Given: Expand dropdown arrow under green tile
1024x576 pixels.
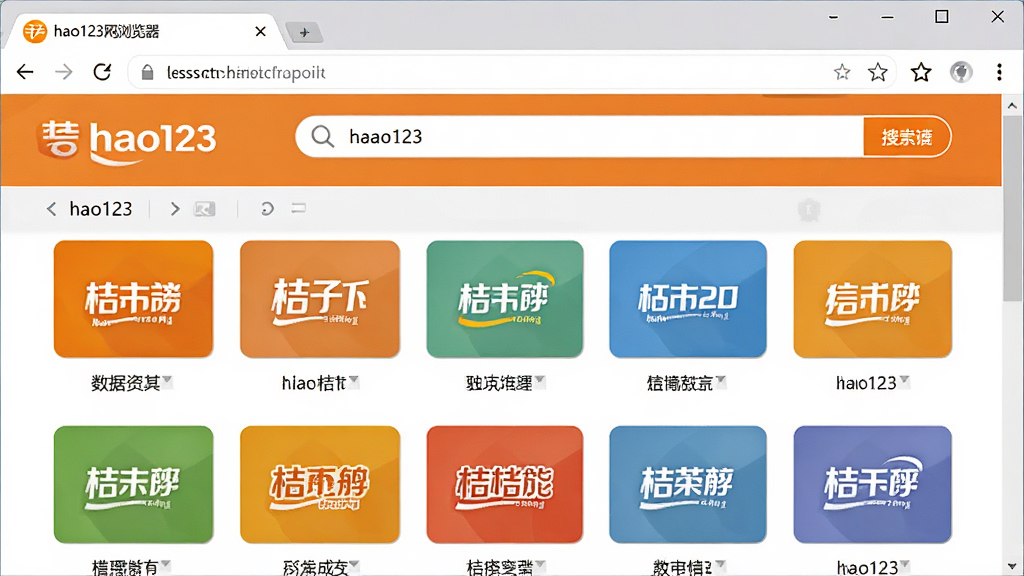Looking at the screenshot, I should (166, 564).
